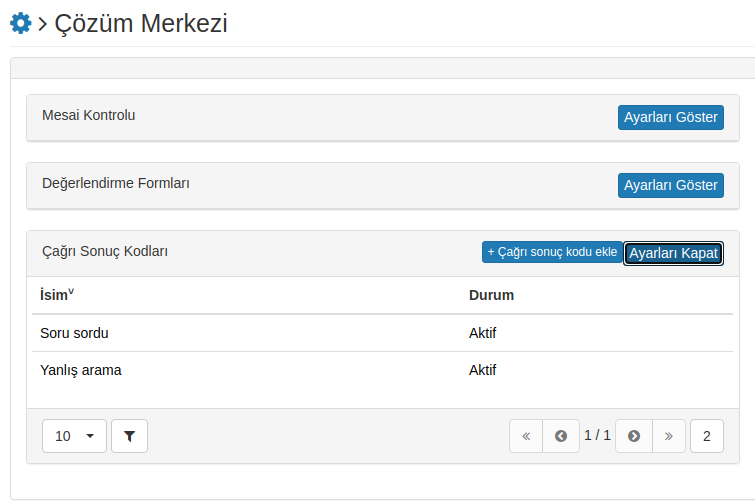Image resolution: width=755 pixels, height=501 pixels.
Task: Go to previous page arrow
Action: pyautogui.click(x=560, y=436)
